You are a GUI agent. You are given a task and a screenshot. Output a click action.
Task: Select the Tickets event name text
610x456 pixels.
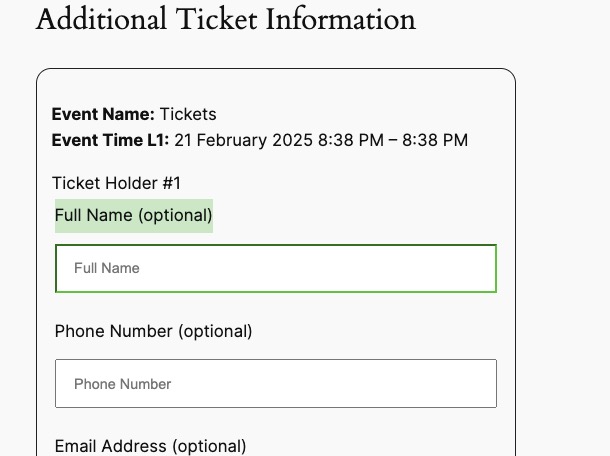pyautogui.click(x=188, y=114)
